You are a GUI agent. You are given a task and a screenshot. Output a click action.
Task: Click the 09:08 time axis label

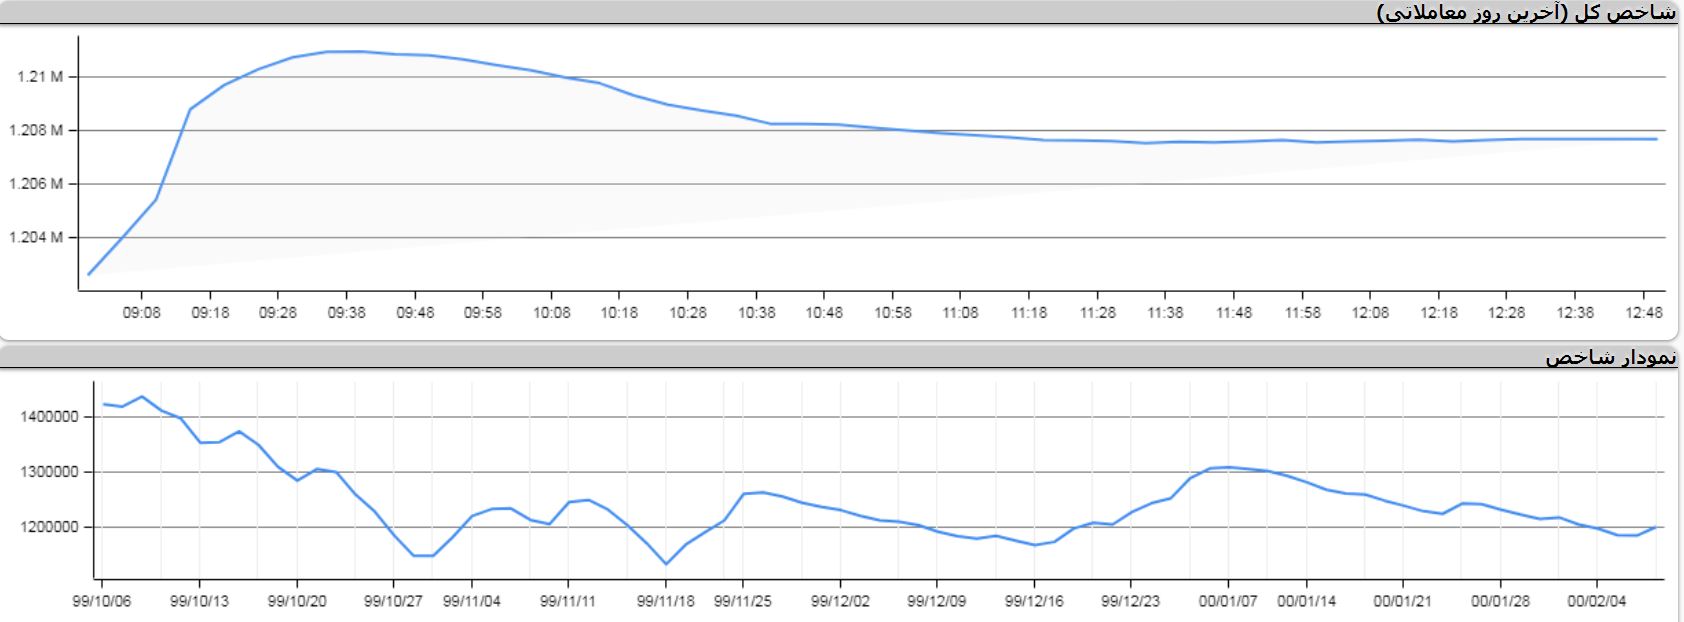(141, 312)
